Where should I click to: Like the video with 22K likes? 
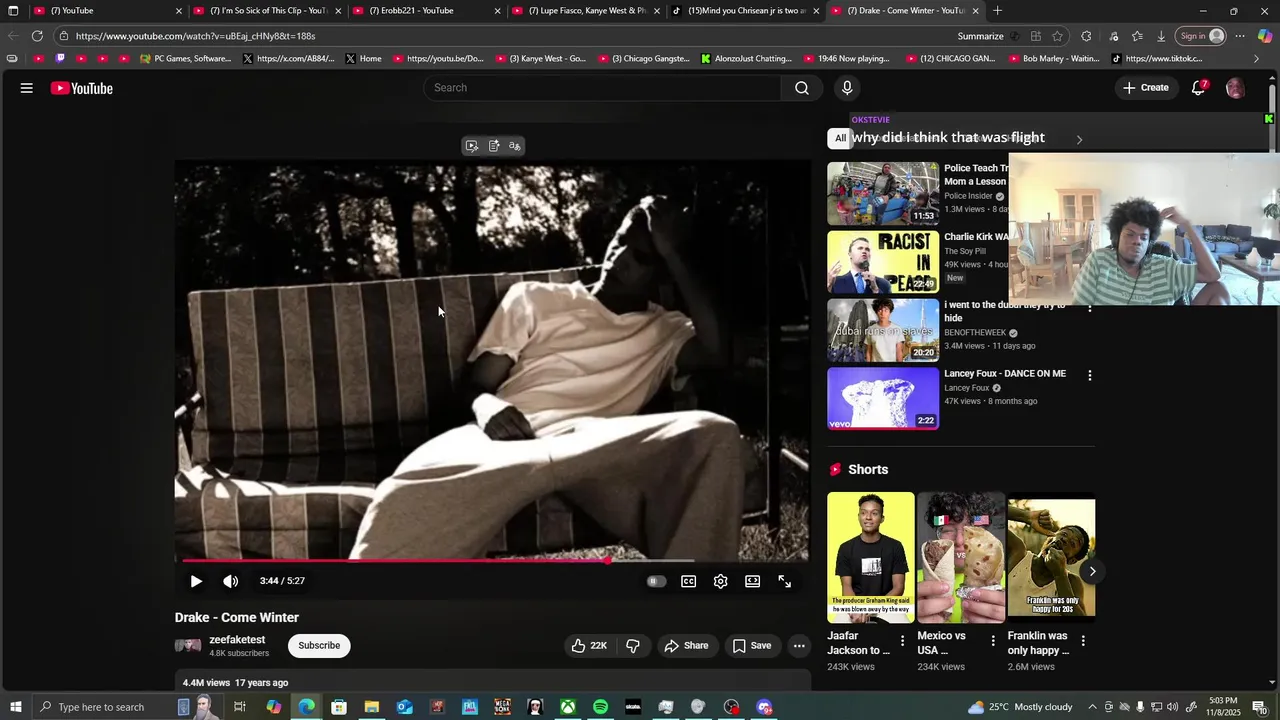[x=589, y=646]
